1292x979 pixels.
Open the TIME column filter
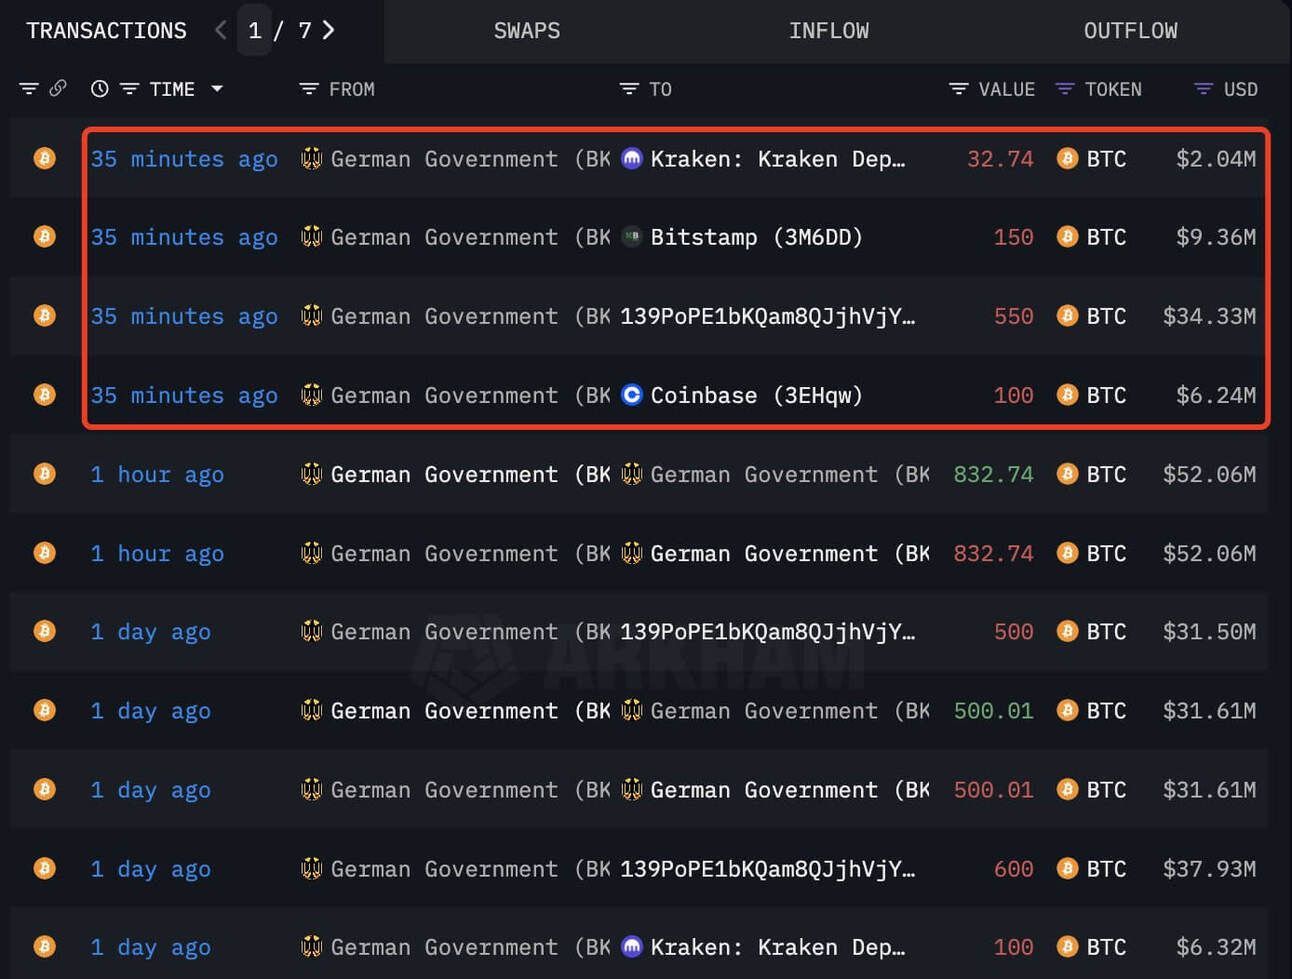coord(129,89)
